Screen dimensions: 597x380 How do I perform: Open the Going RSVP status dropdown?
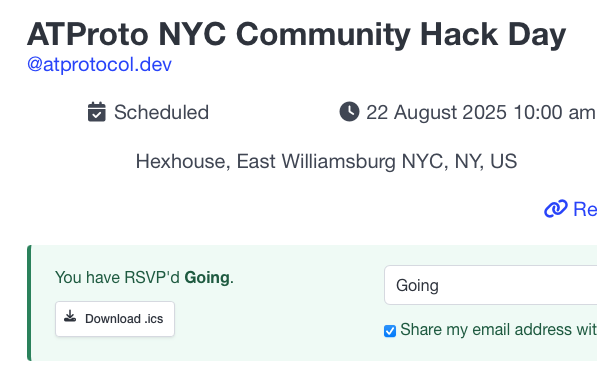pos(490,285)
